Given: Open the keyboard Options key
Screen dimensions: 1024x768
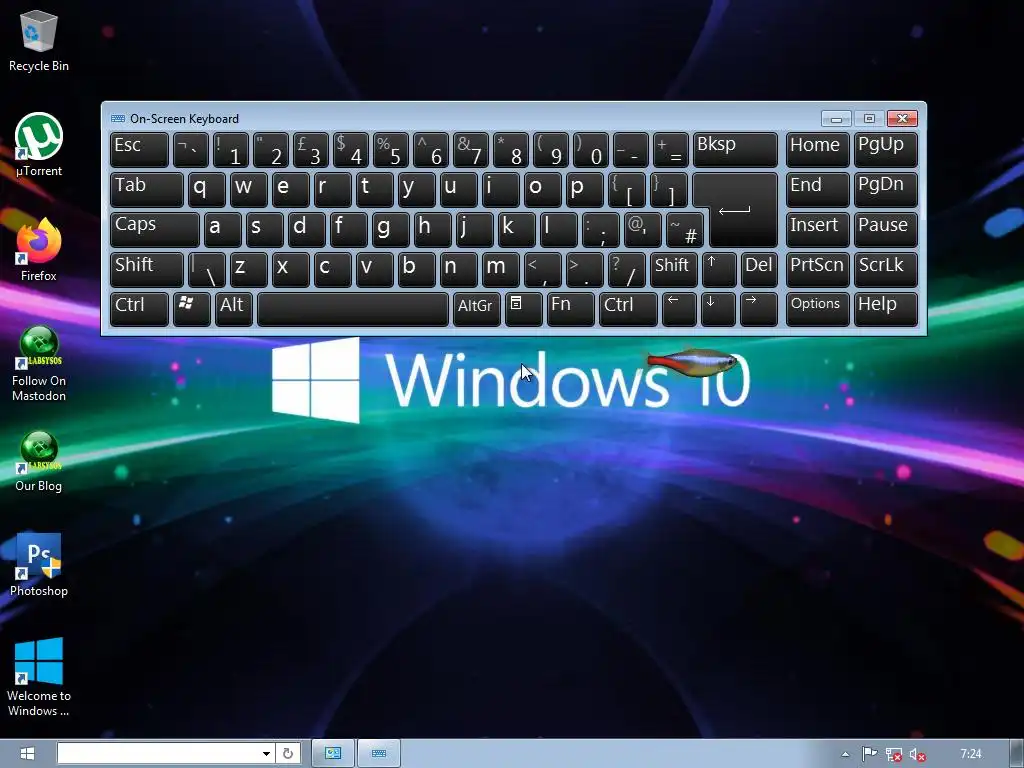Looking at the screenshot, I should click(x=818, y=310).
